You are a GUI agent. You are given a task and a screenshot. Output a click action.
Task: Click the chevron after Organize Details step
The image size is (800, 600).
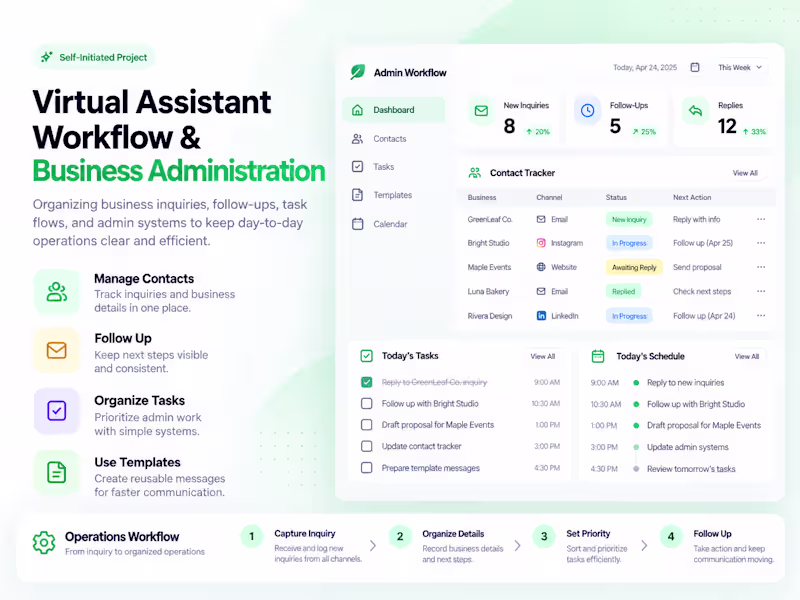coord(517,546)
